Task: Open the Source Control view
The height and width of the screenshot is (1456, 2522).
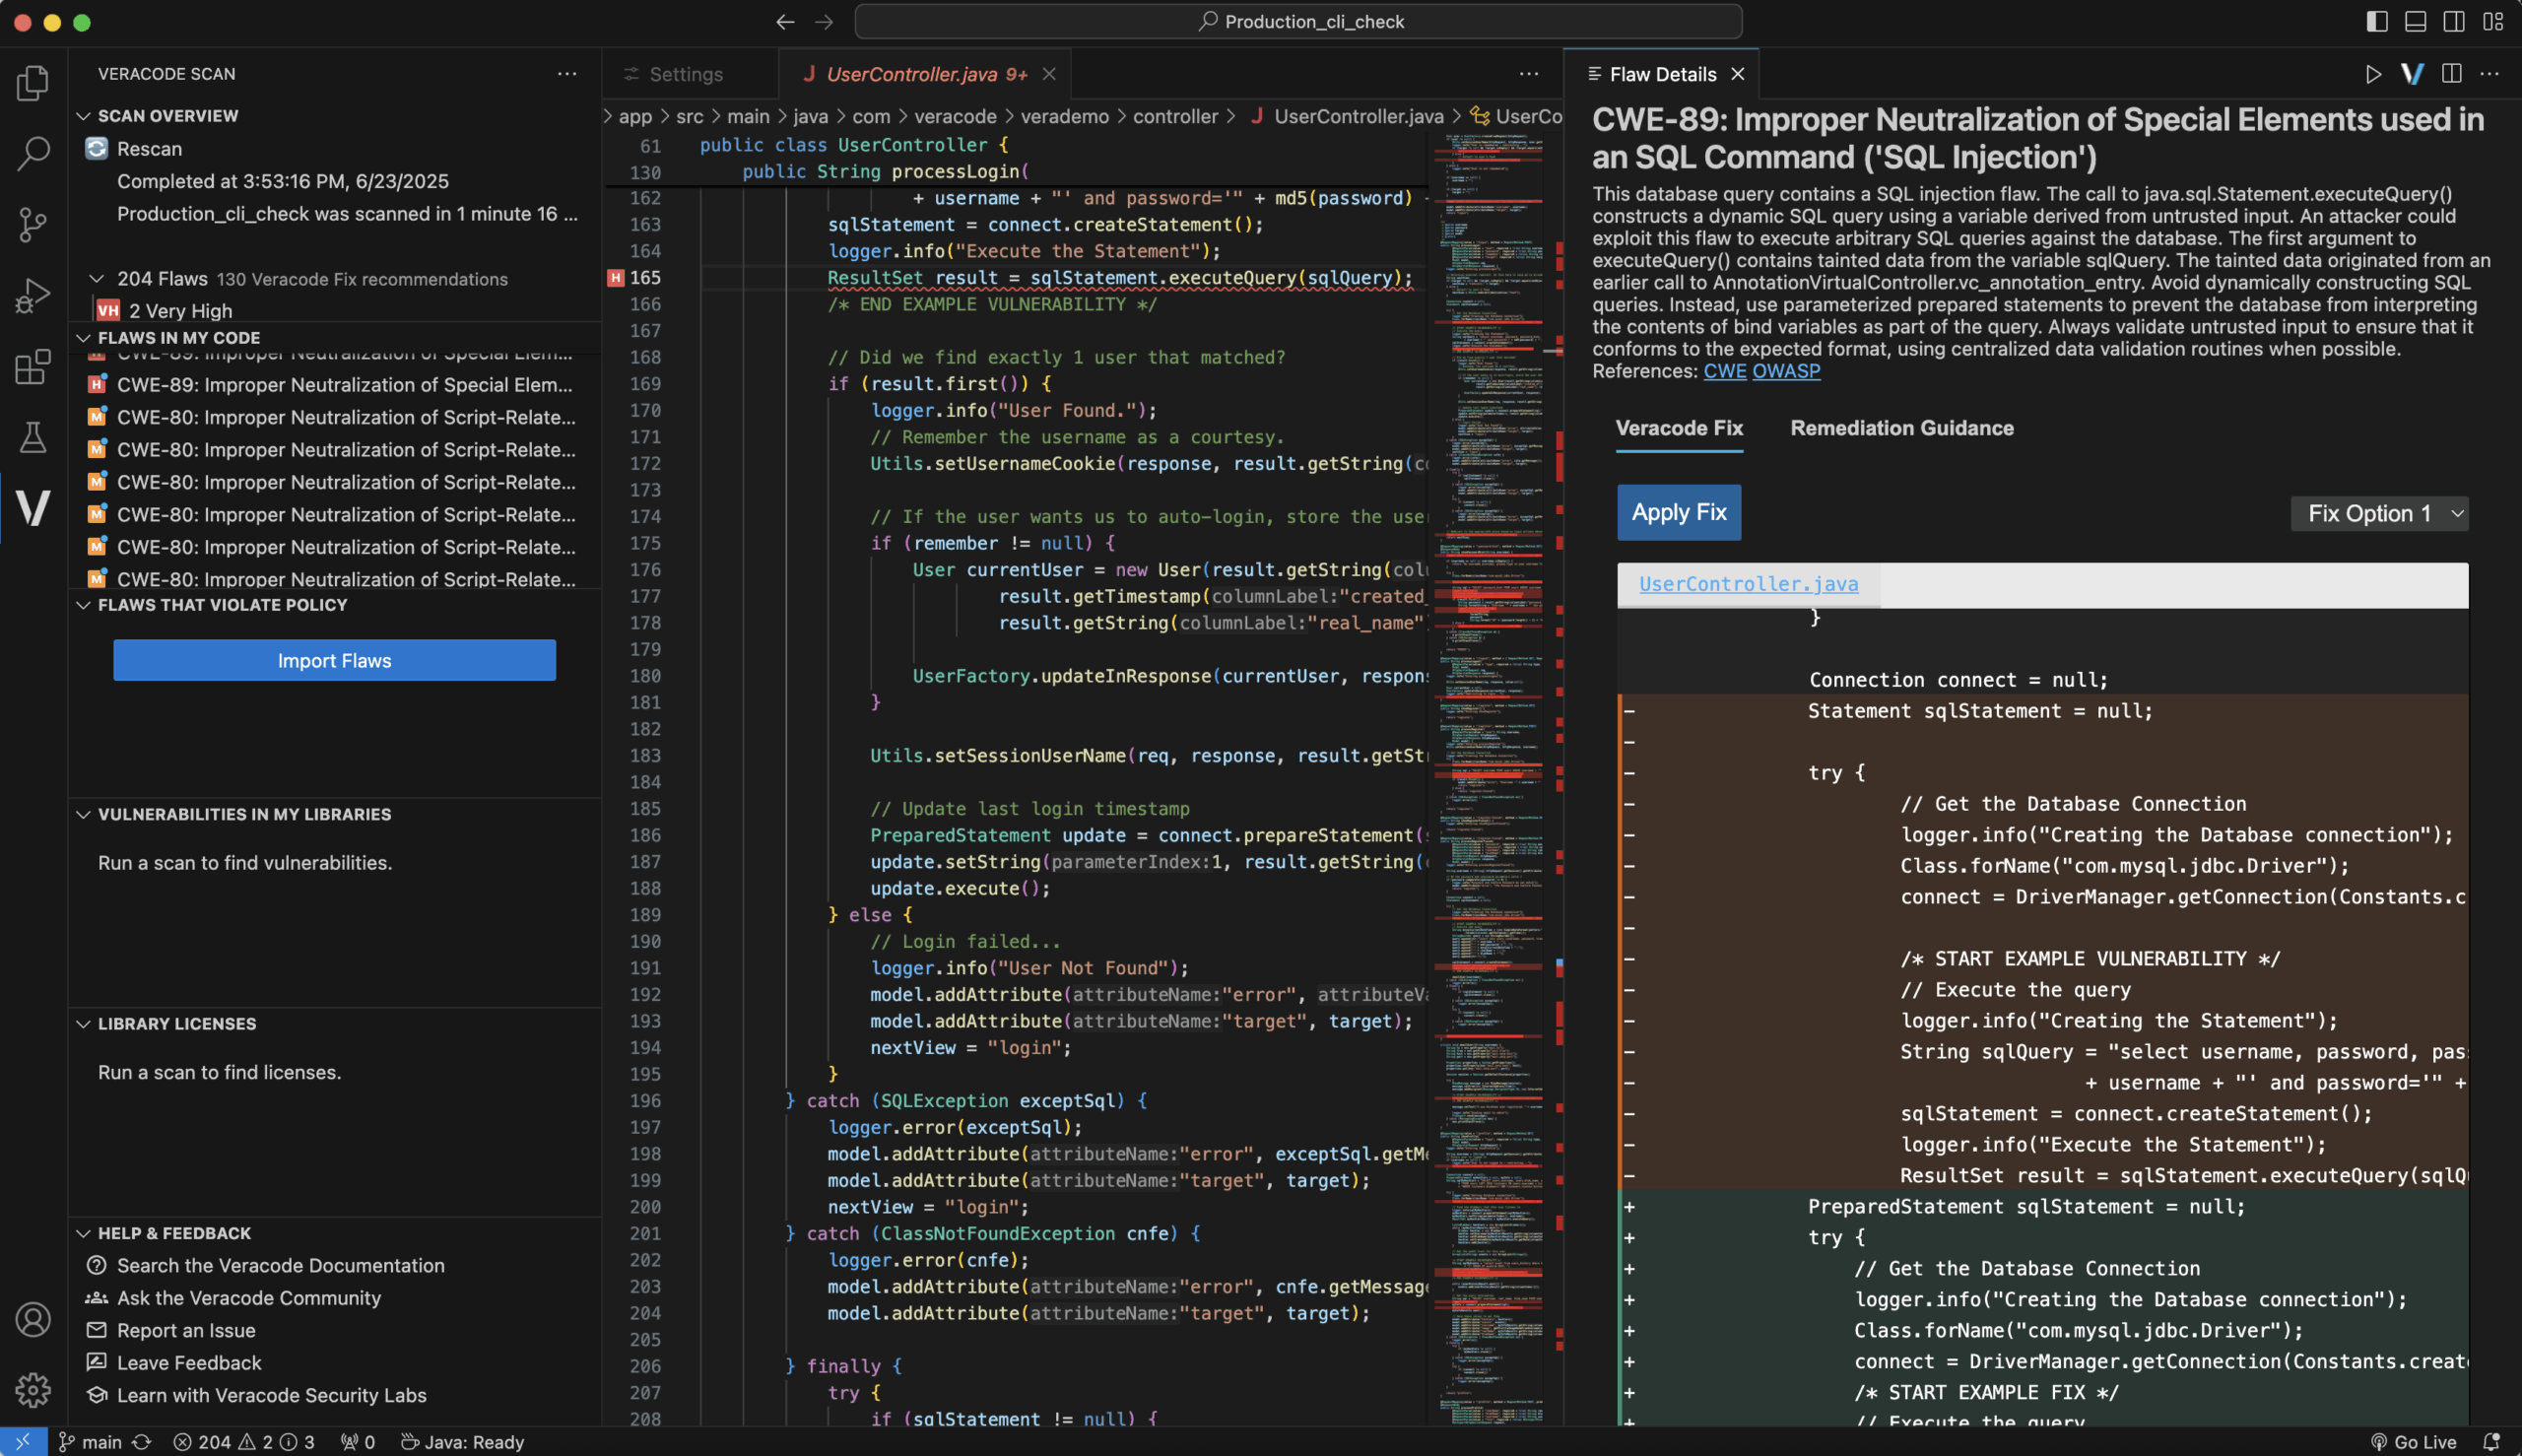Action: pyautogui.click(x=33, y=224)
